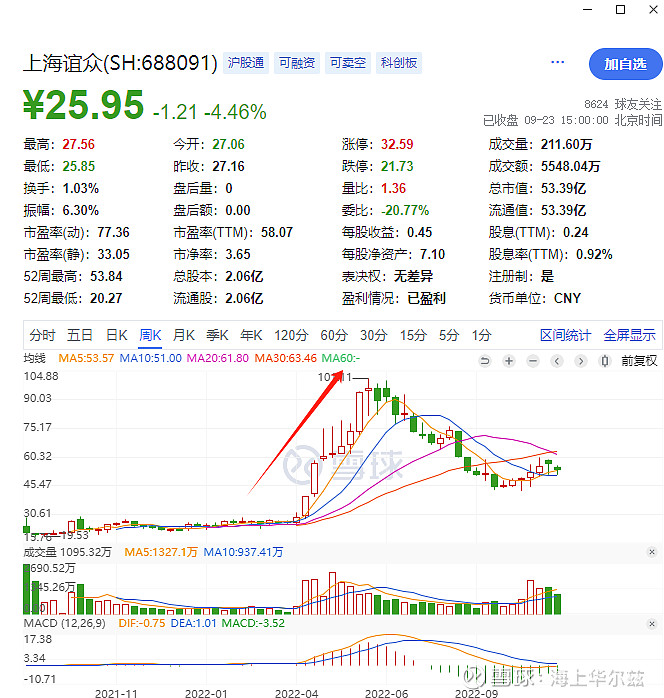The height and width of the screenshot is (698, 664).
Task: Click the -1.21 -4.46% price change
Action: pyautogui.click(x=209, y=112)
